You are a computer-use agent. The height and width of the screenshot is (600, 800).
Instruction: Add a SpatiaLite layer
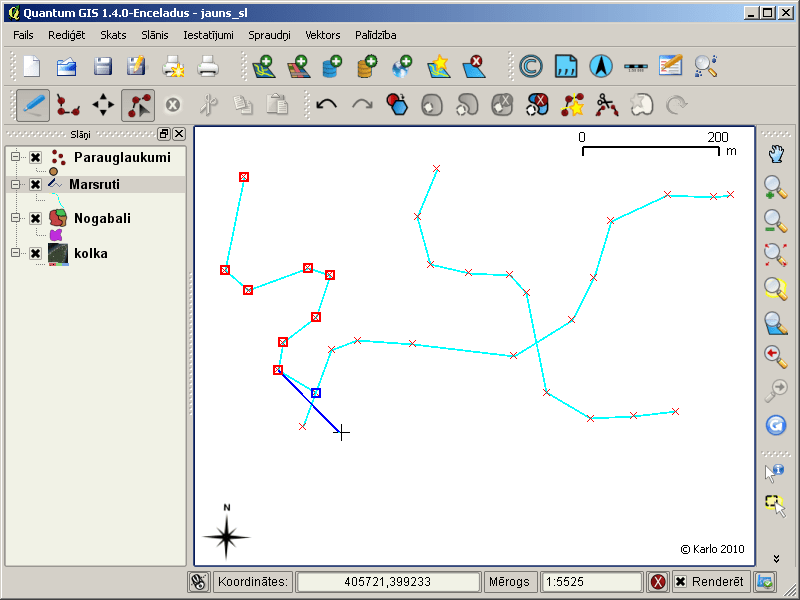[367, 67]
